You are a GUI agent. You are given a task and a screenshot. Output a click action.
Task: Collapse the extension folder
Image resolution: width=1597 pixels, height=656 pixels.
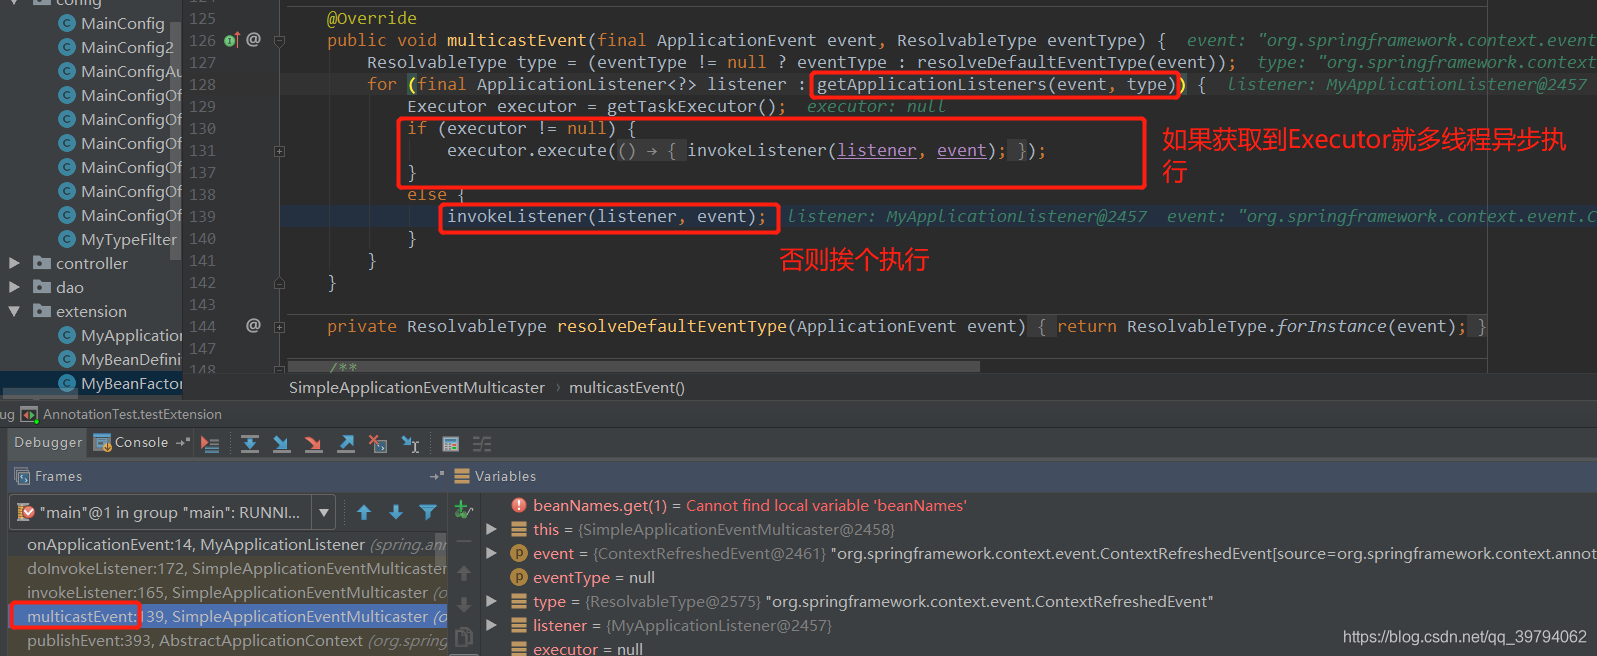tap(14, 311)
